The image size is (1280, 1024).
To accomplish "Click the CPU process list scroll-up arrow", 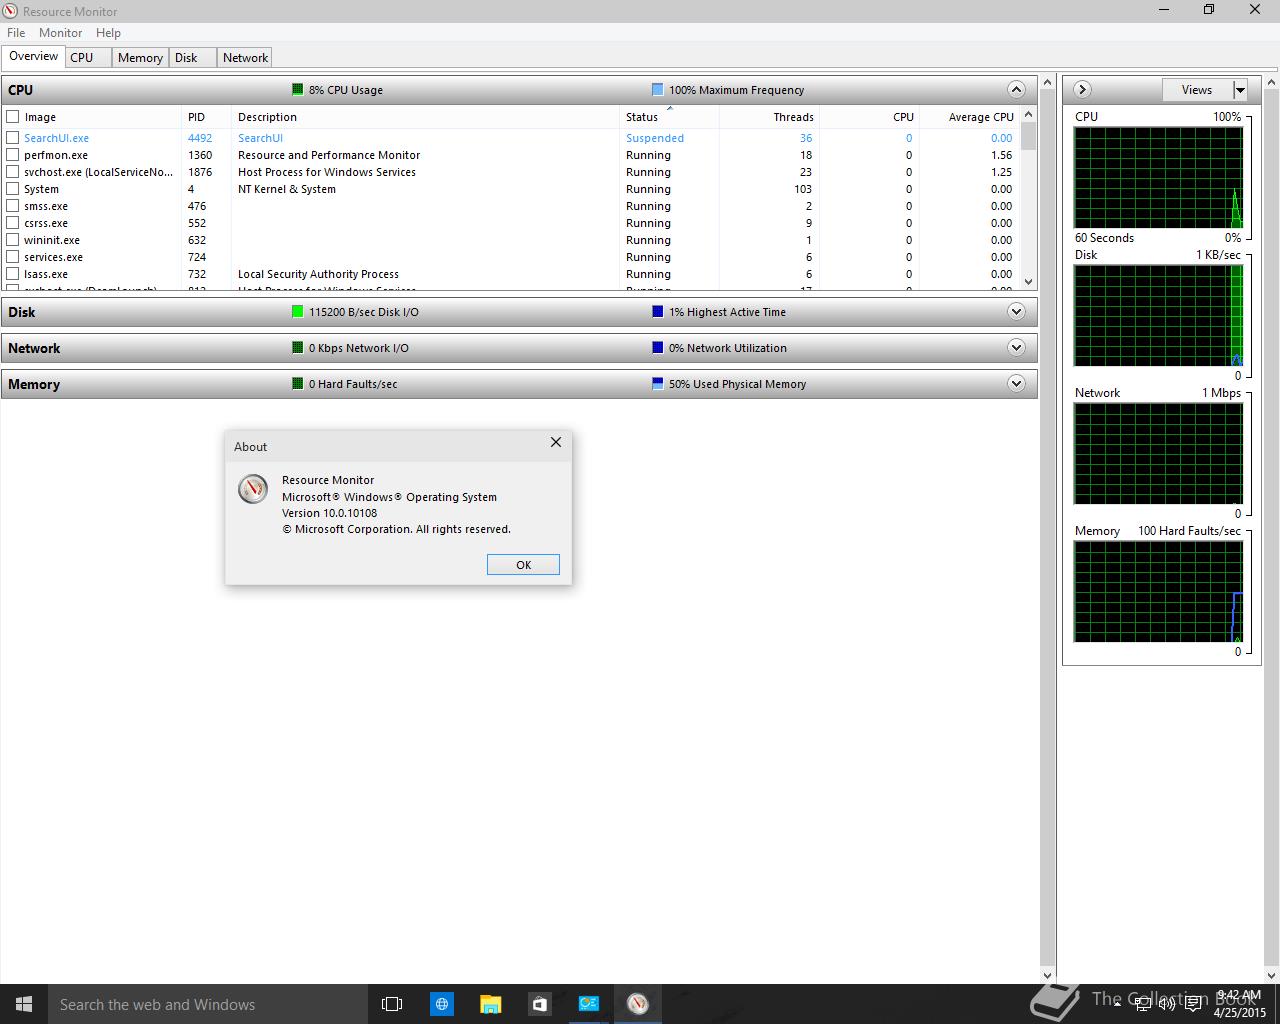I will click(1029, 116).
